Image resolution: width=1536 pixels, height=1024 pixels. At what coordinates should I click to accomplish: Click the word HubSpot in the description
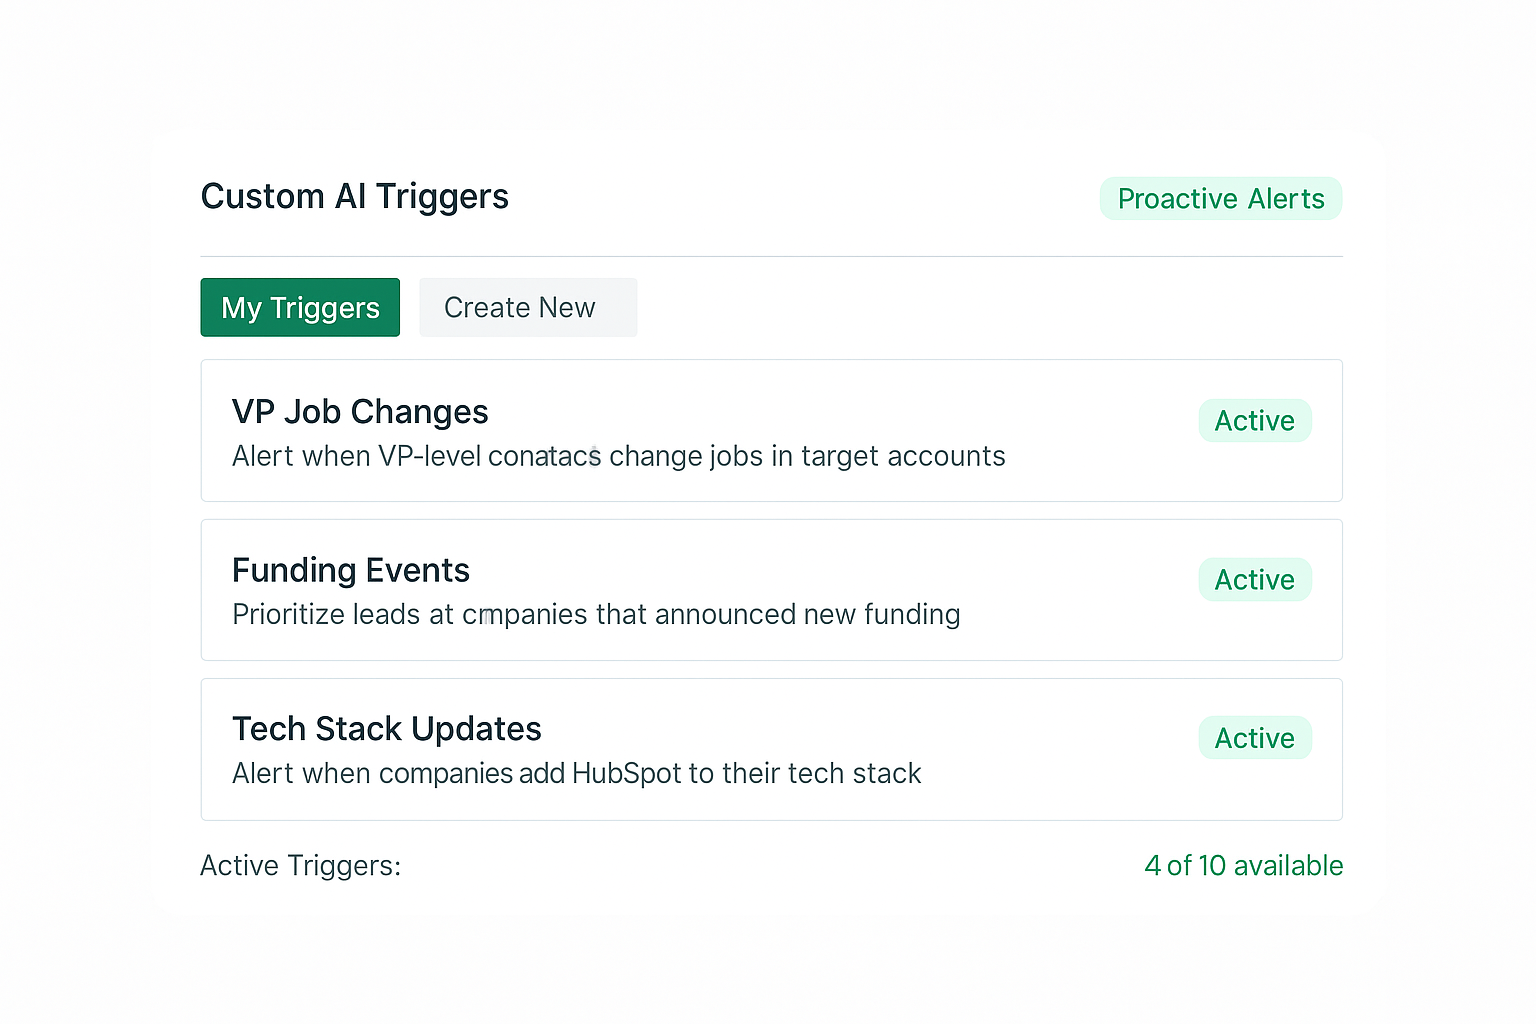(626, 774)
